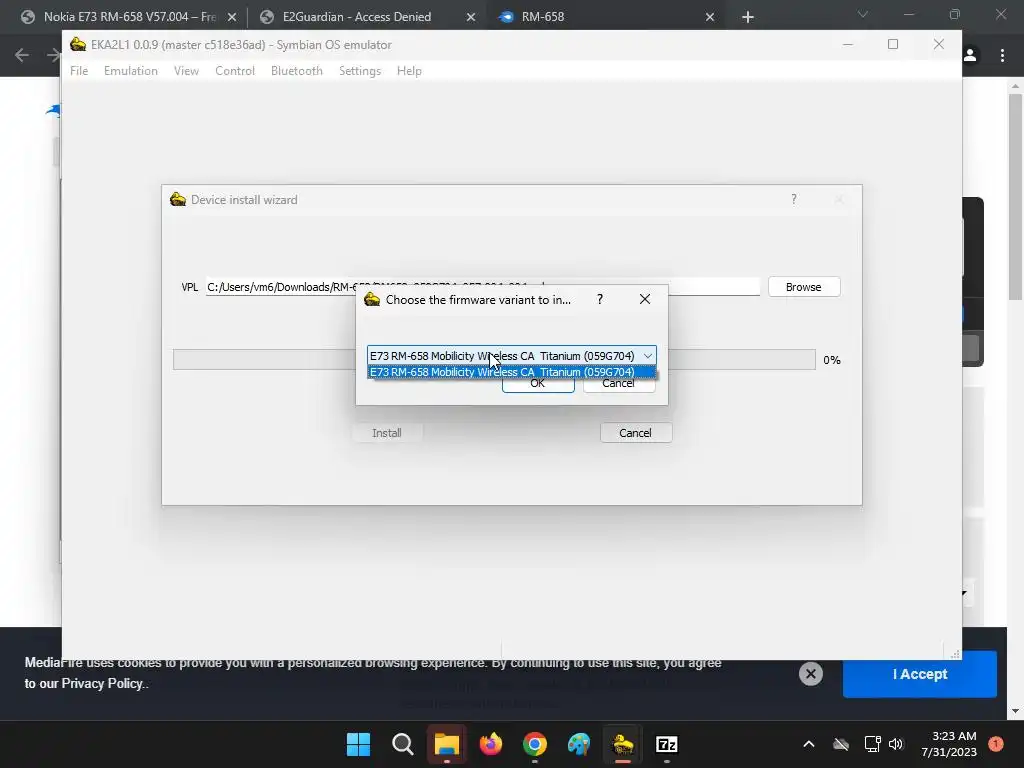Click the EKA2L1 duck icon in title bar
Screen dimensions: 1024x768
tap(78, 44)
